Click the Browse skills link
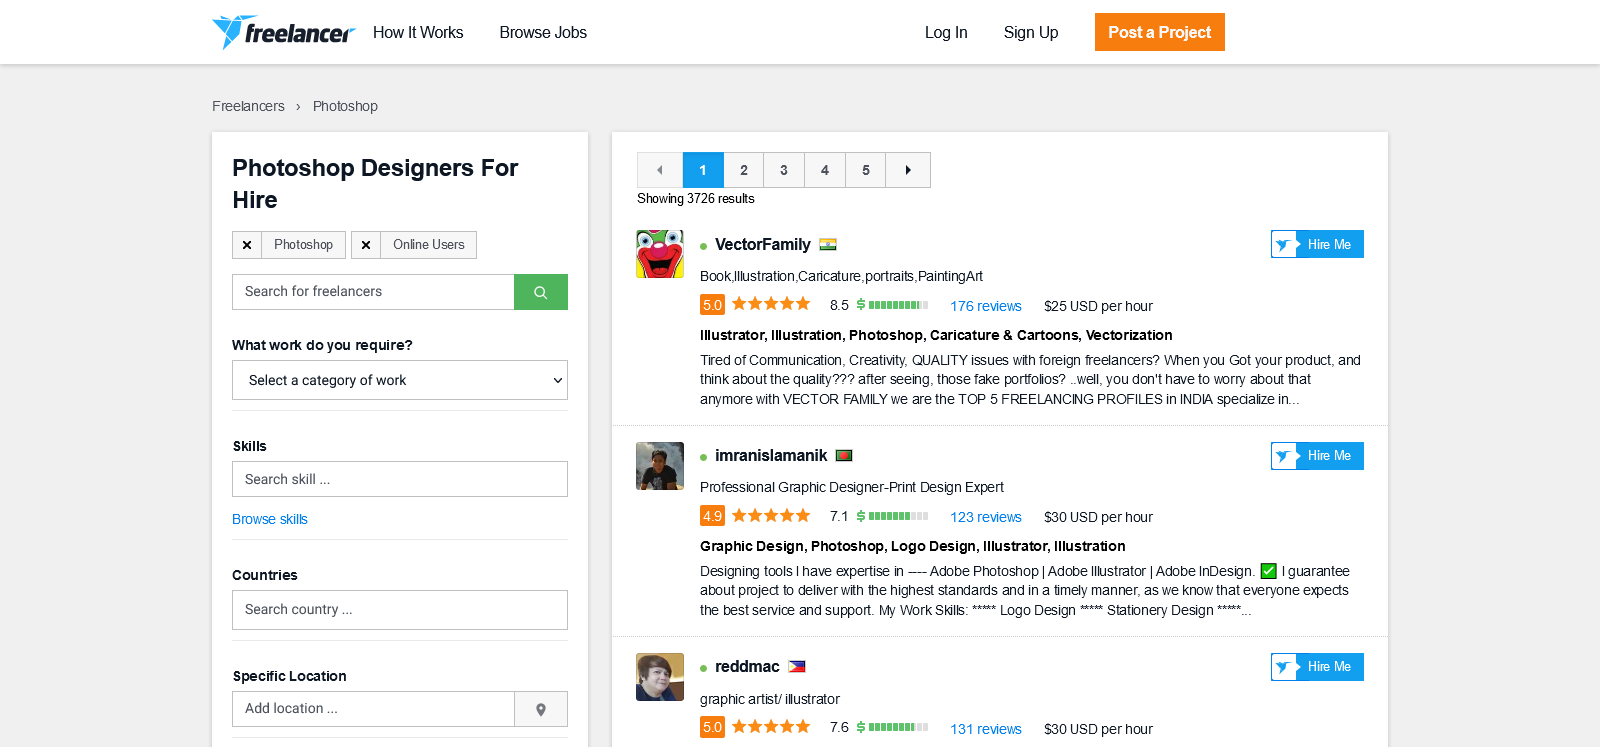Screen dimensions: 1600x747 270,519
